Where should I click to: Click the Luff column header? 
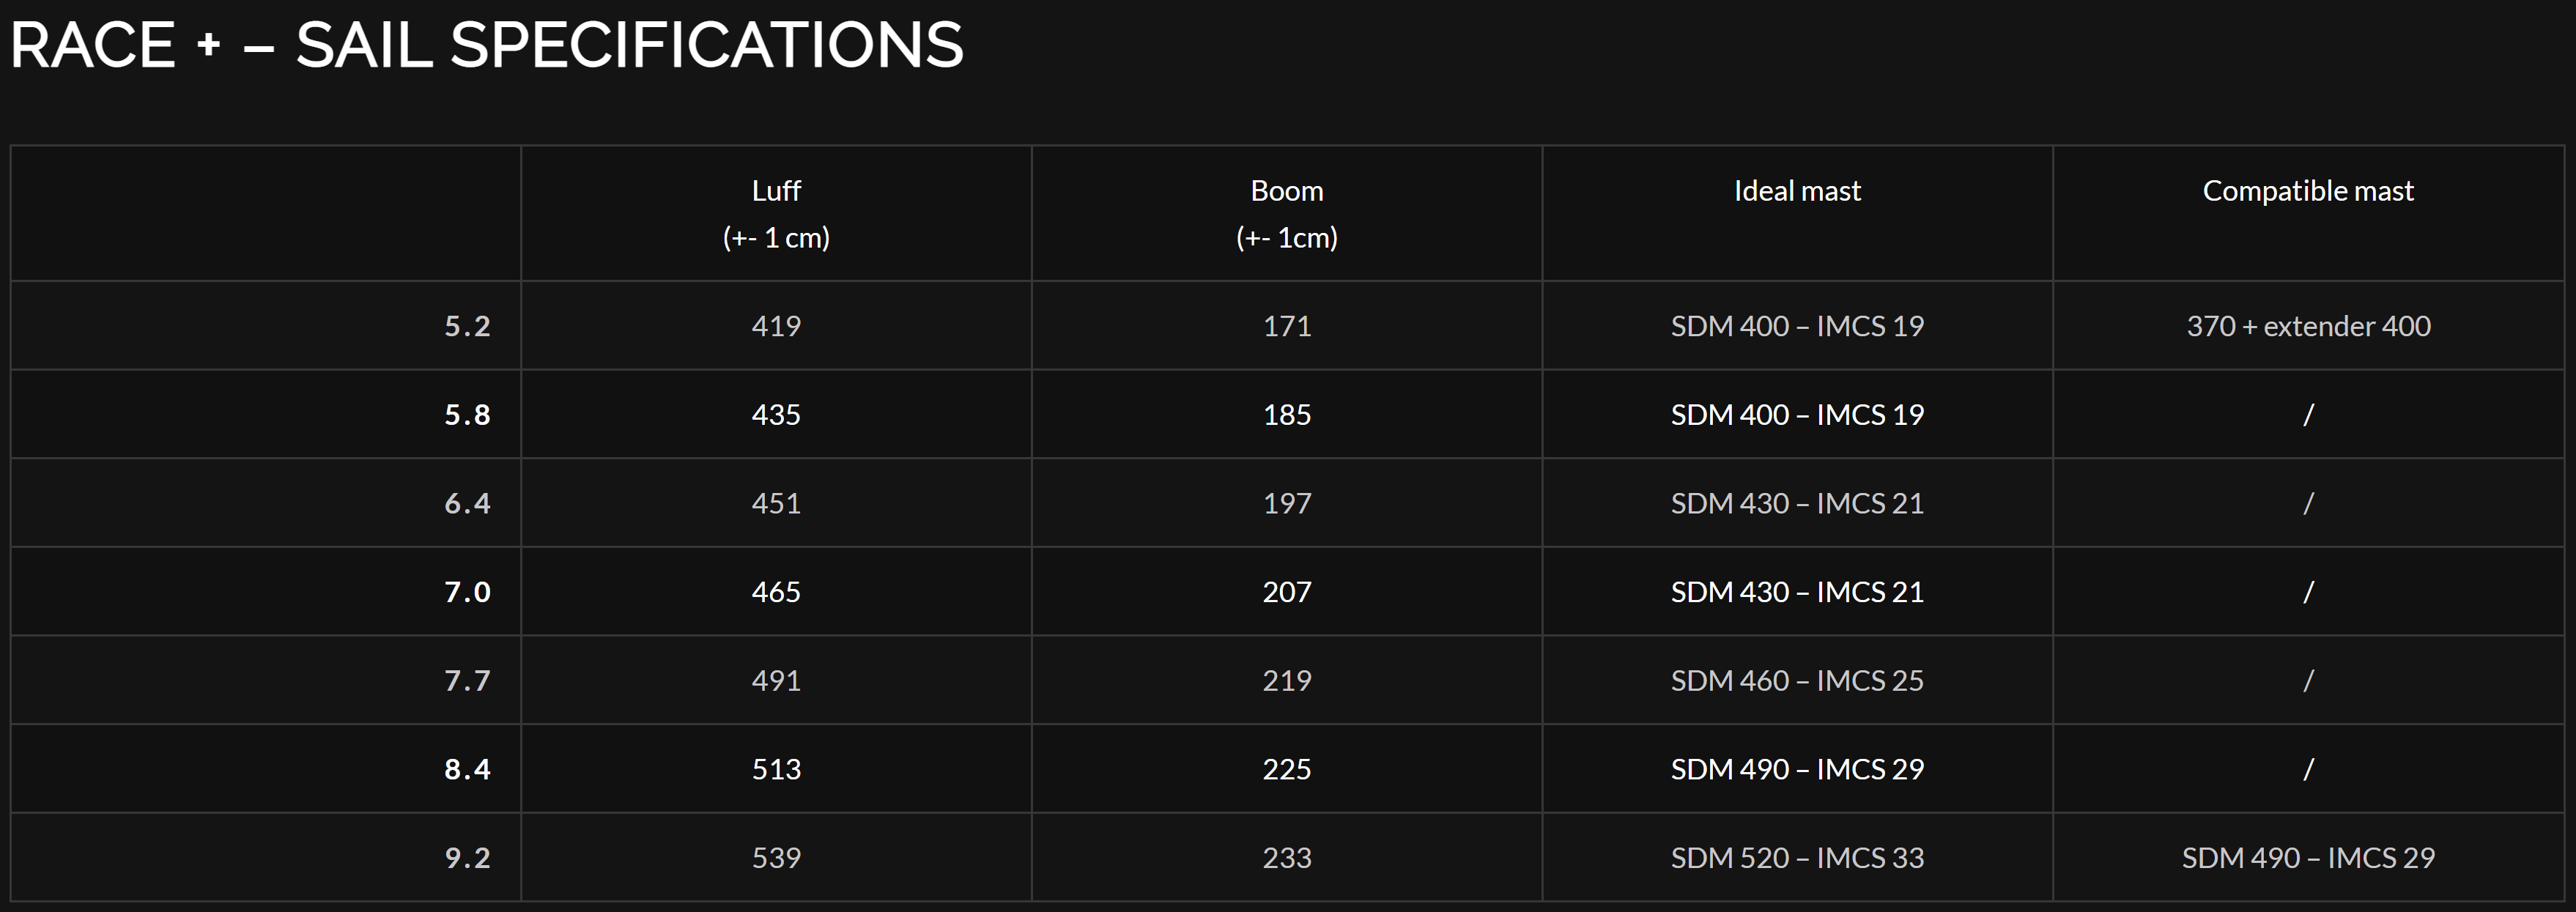pyautogui.click(x=776, y=213)
